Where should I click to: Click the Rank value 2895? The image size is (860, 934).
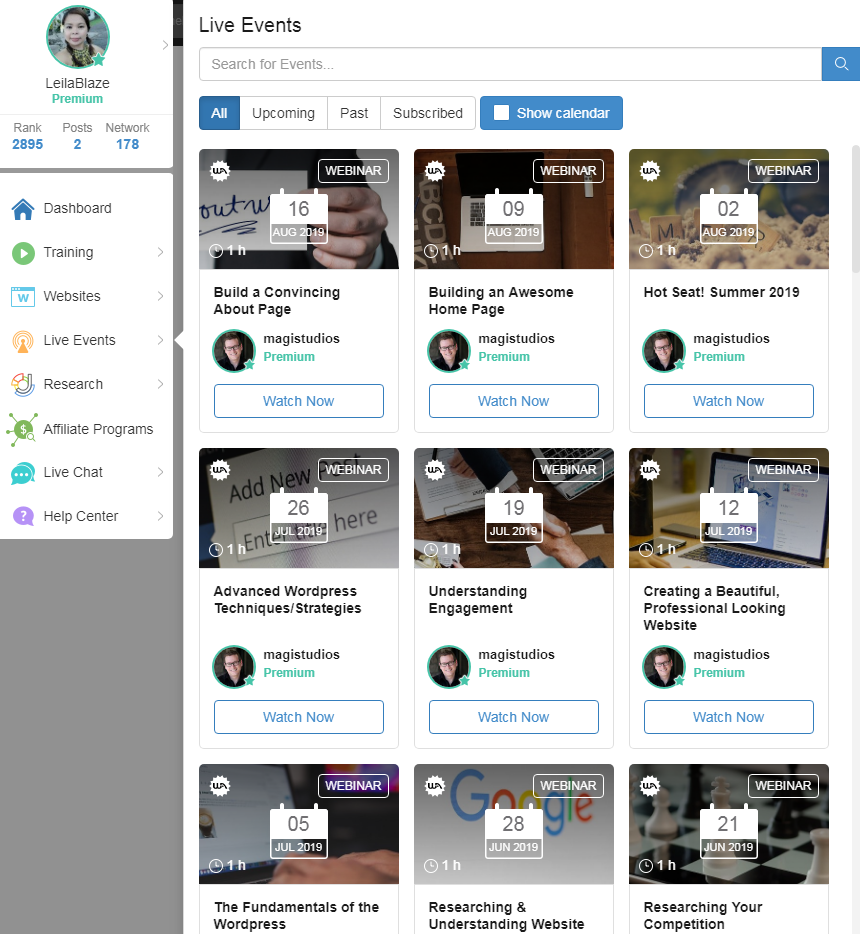[27, 144]
